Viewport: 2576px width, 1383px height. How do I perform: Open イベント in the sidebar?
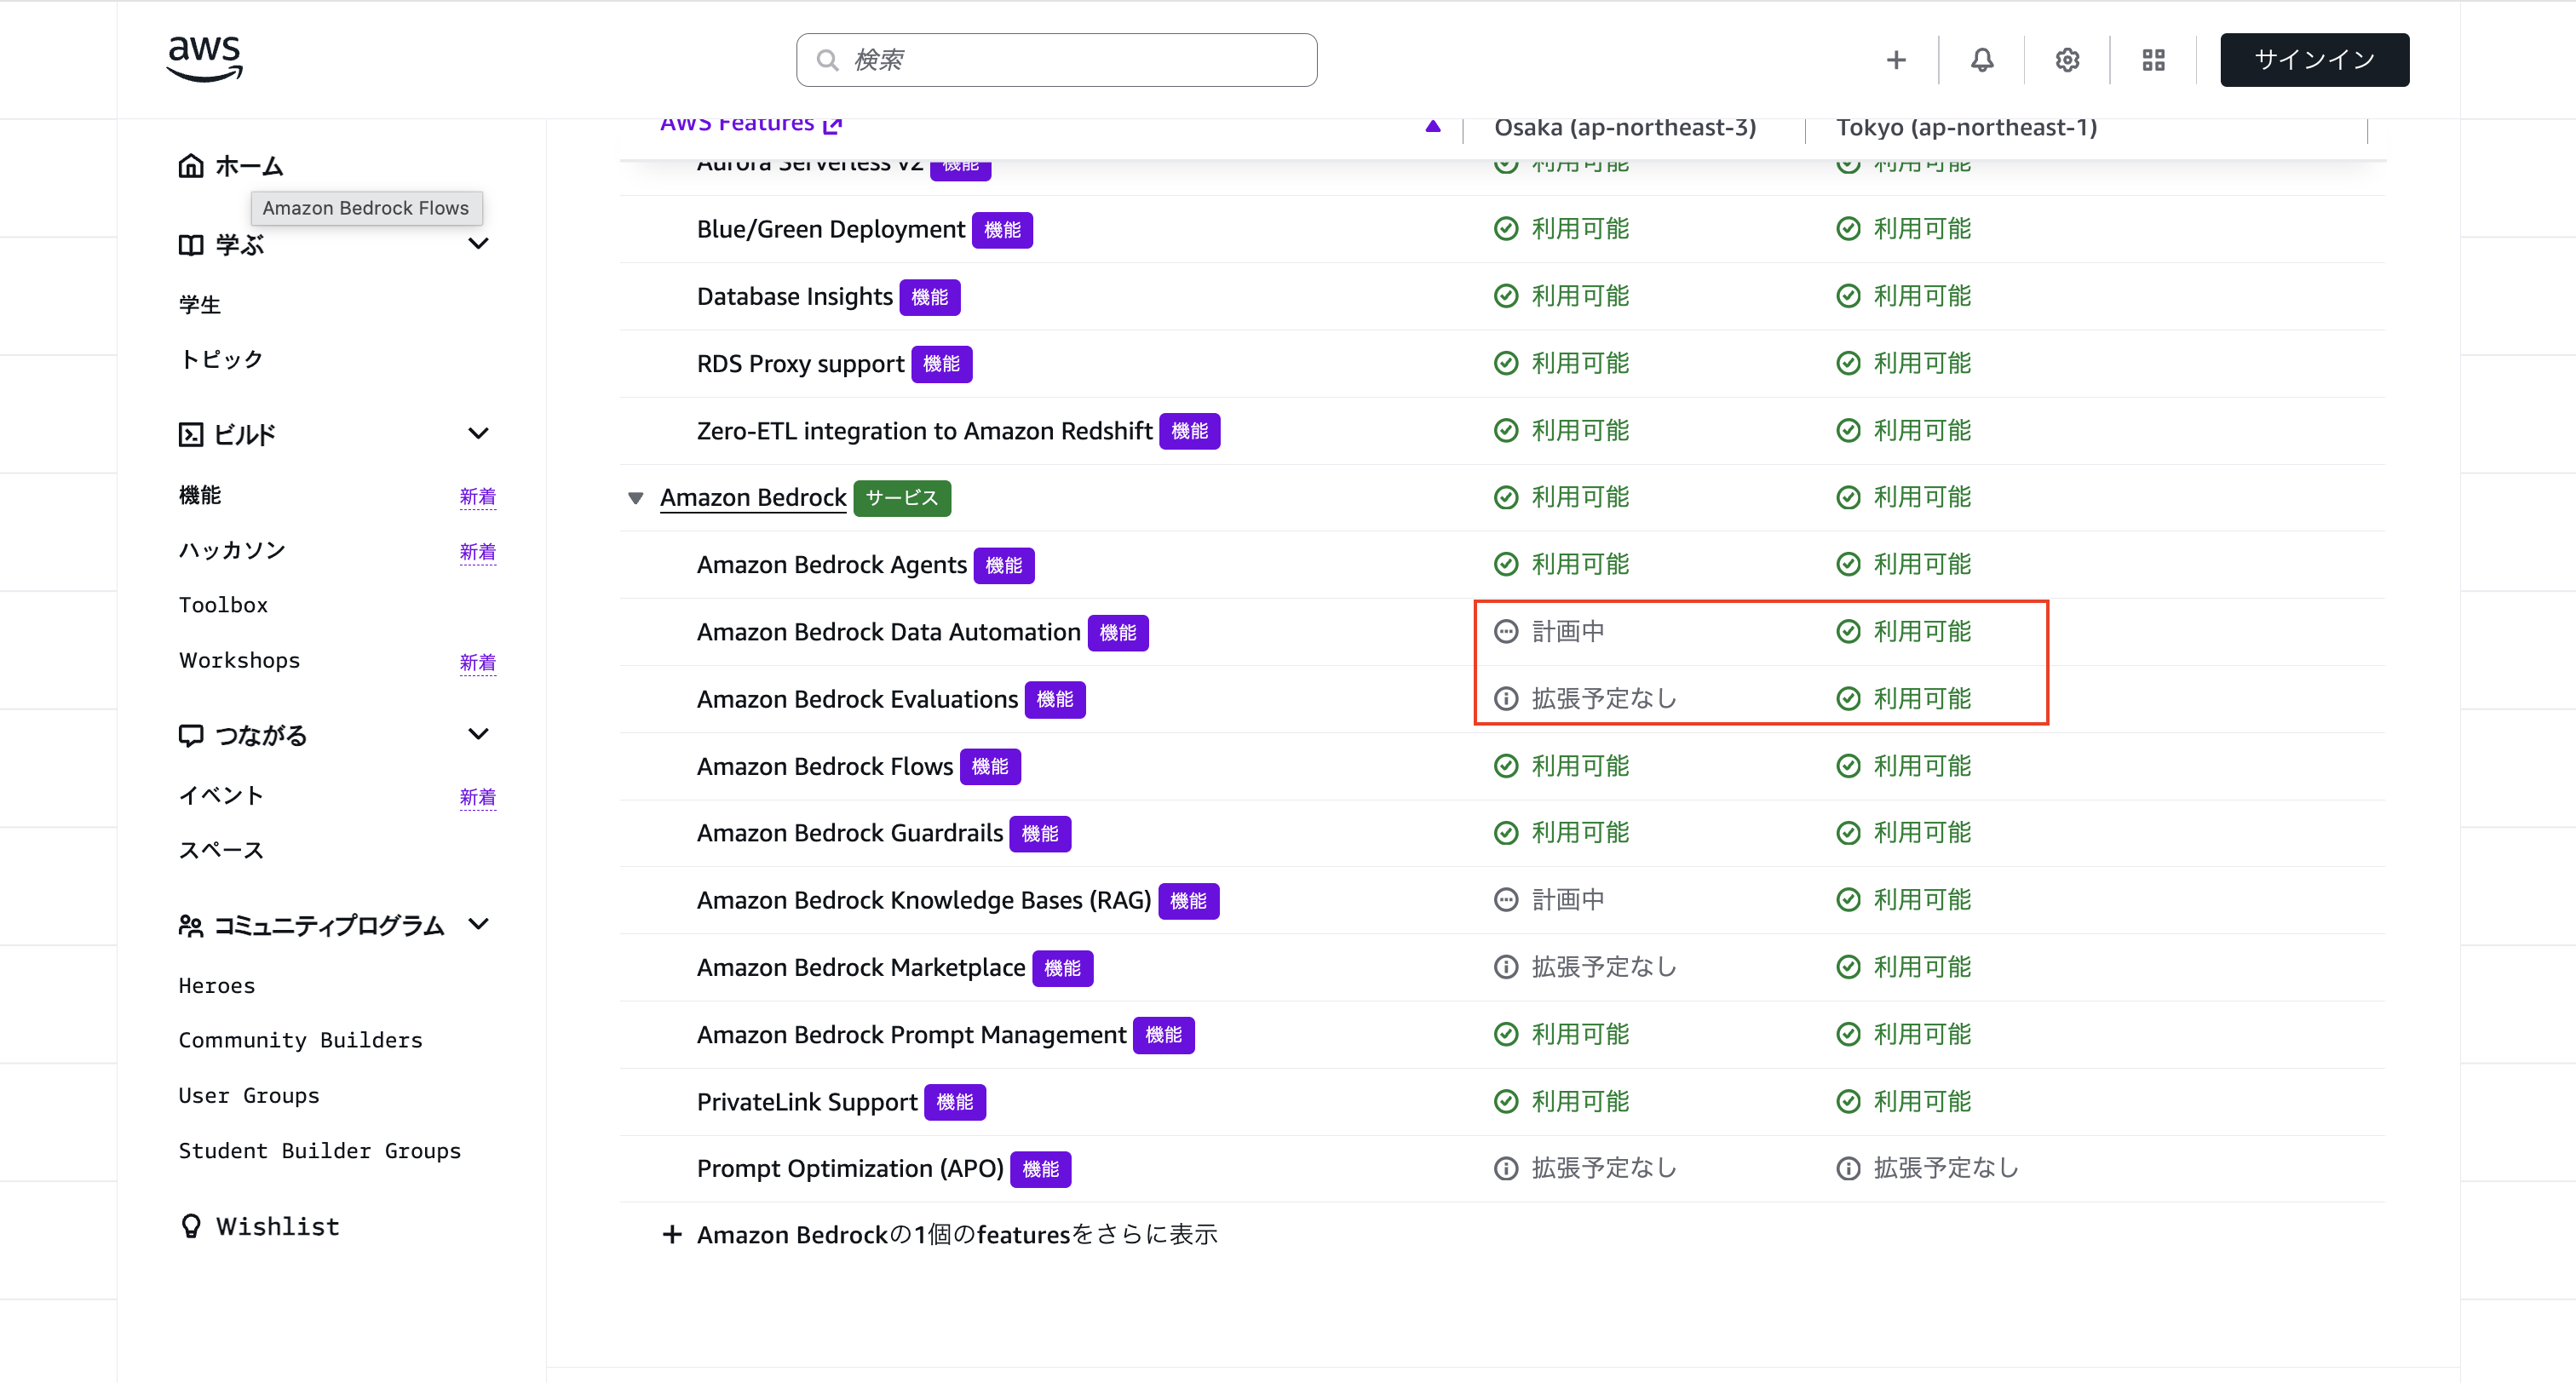tap(220, 795)
